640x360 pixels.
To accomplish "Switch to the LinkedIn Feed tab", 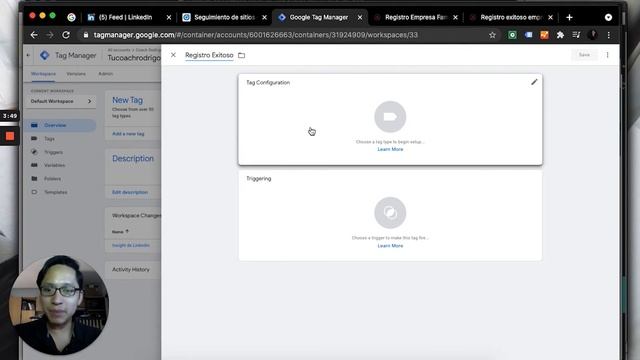I will coord(124,17).
